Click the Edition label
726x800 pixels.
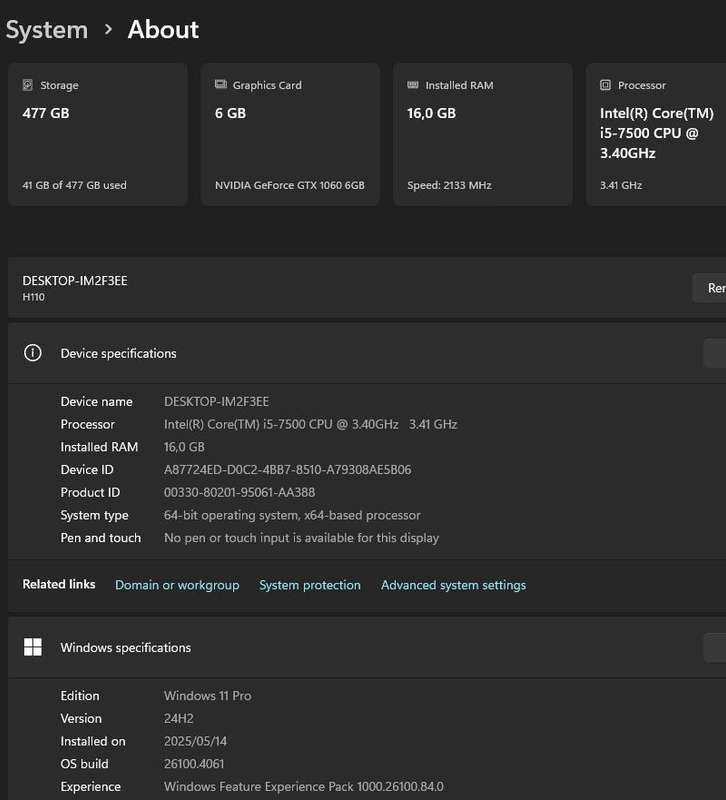click(x=80, y=696)
